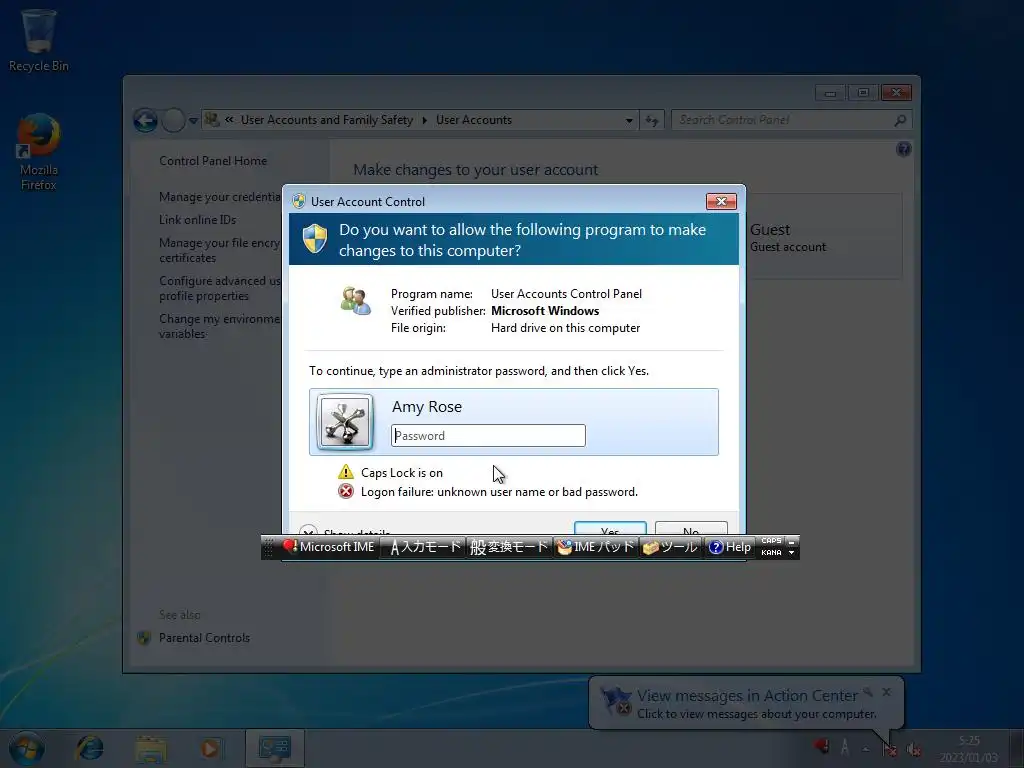Screen dimensions: 1024x768
Task: Close the Action Center notification balloon
Action: coord(886,692)
